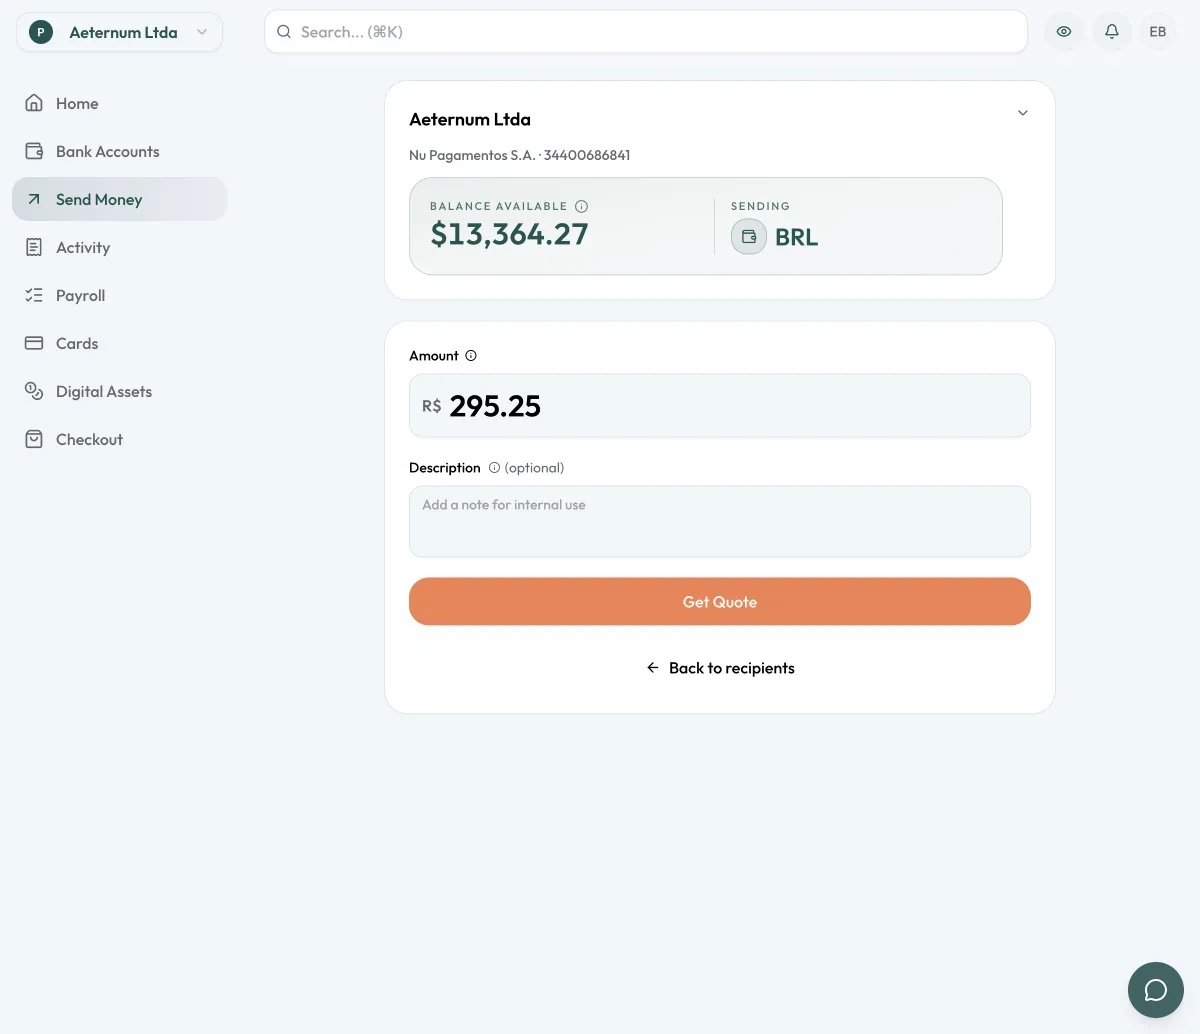
Task: Go to Digital Assets
Action: (x=120, y=391)
